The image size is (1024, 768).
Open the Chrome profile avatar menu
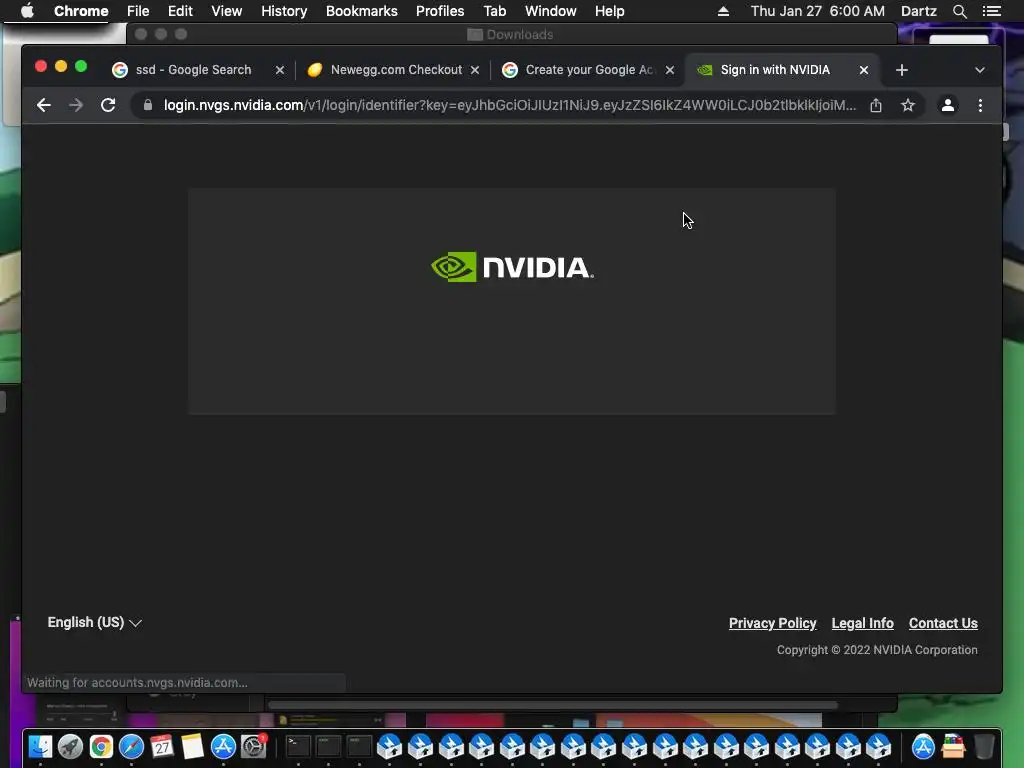click(948, 105)
